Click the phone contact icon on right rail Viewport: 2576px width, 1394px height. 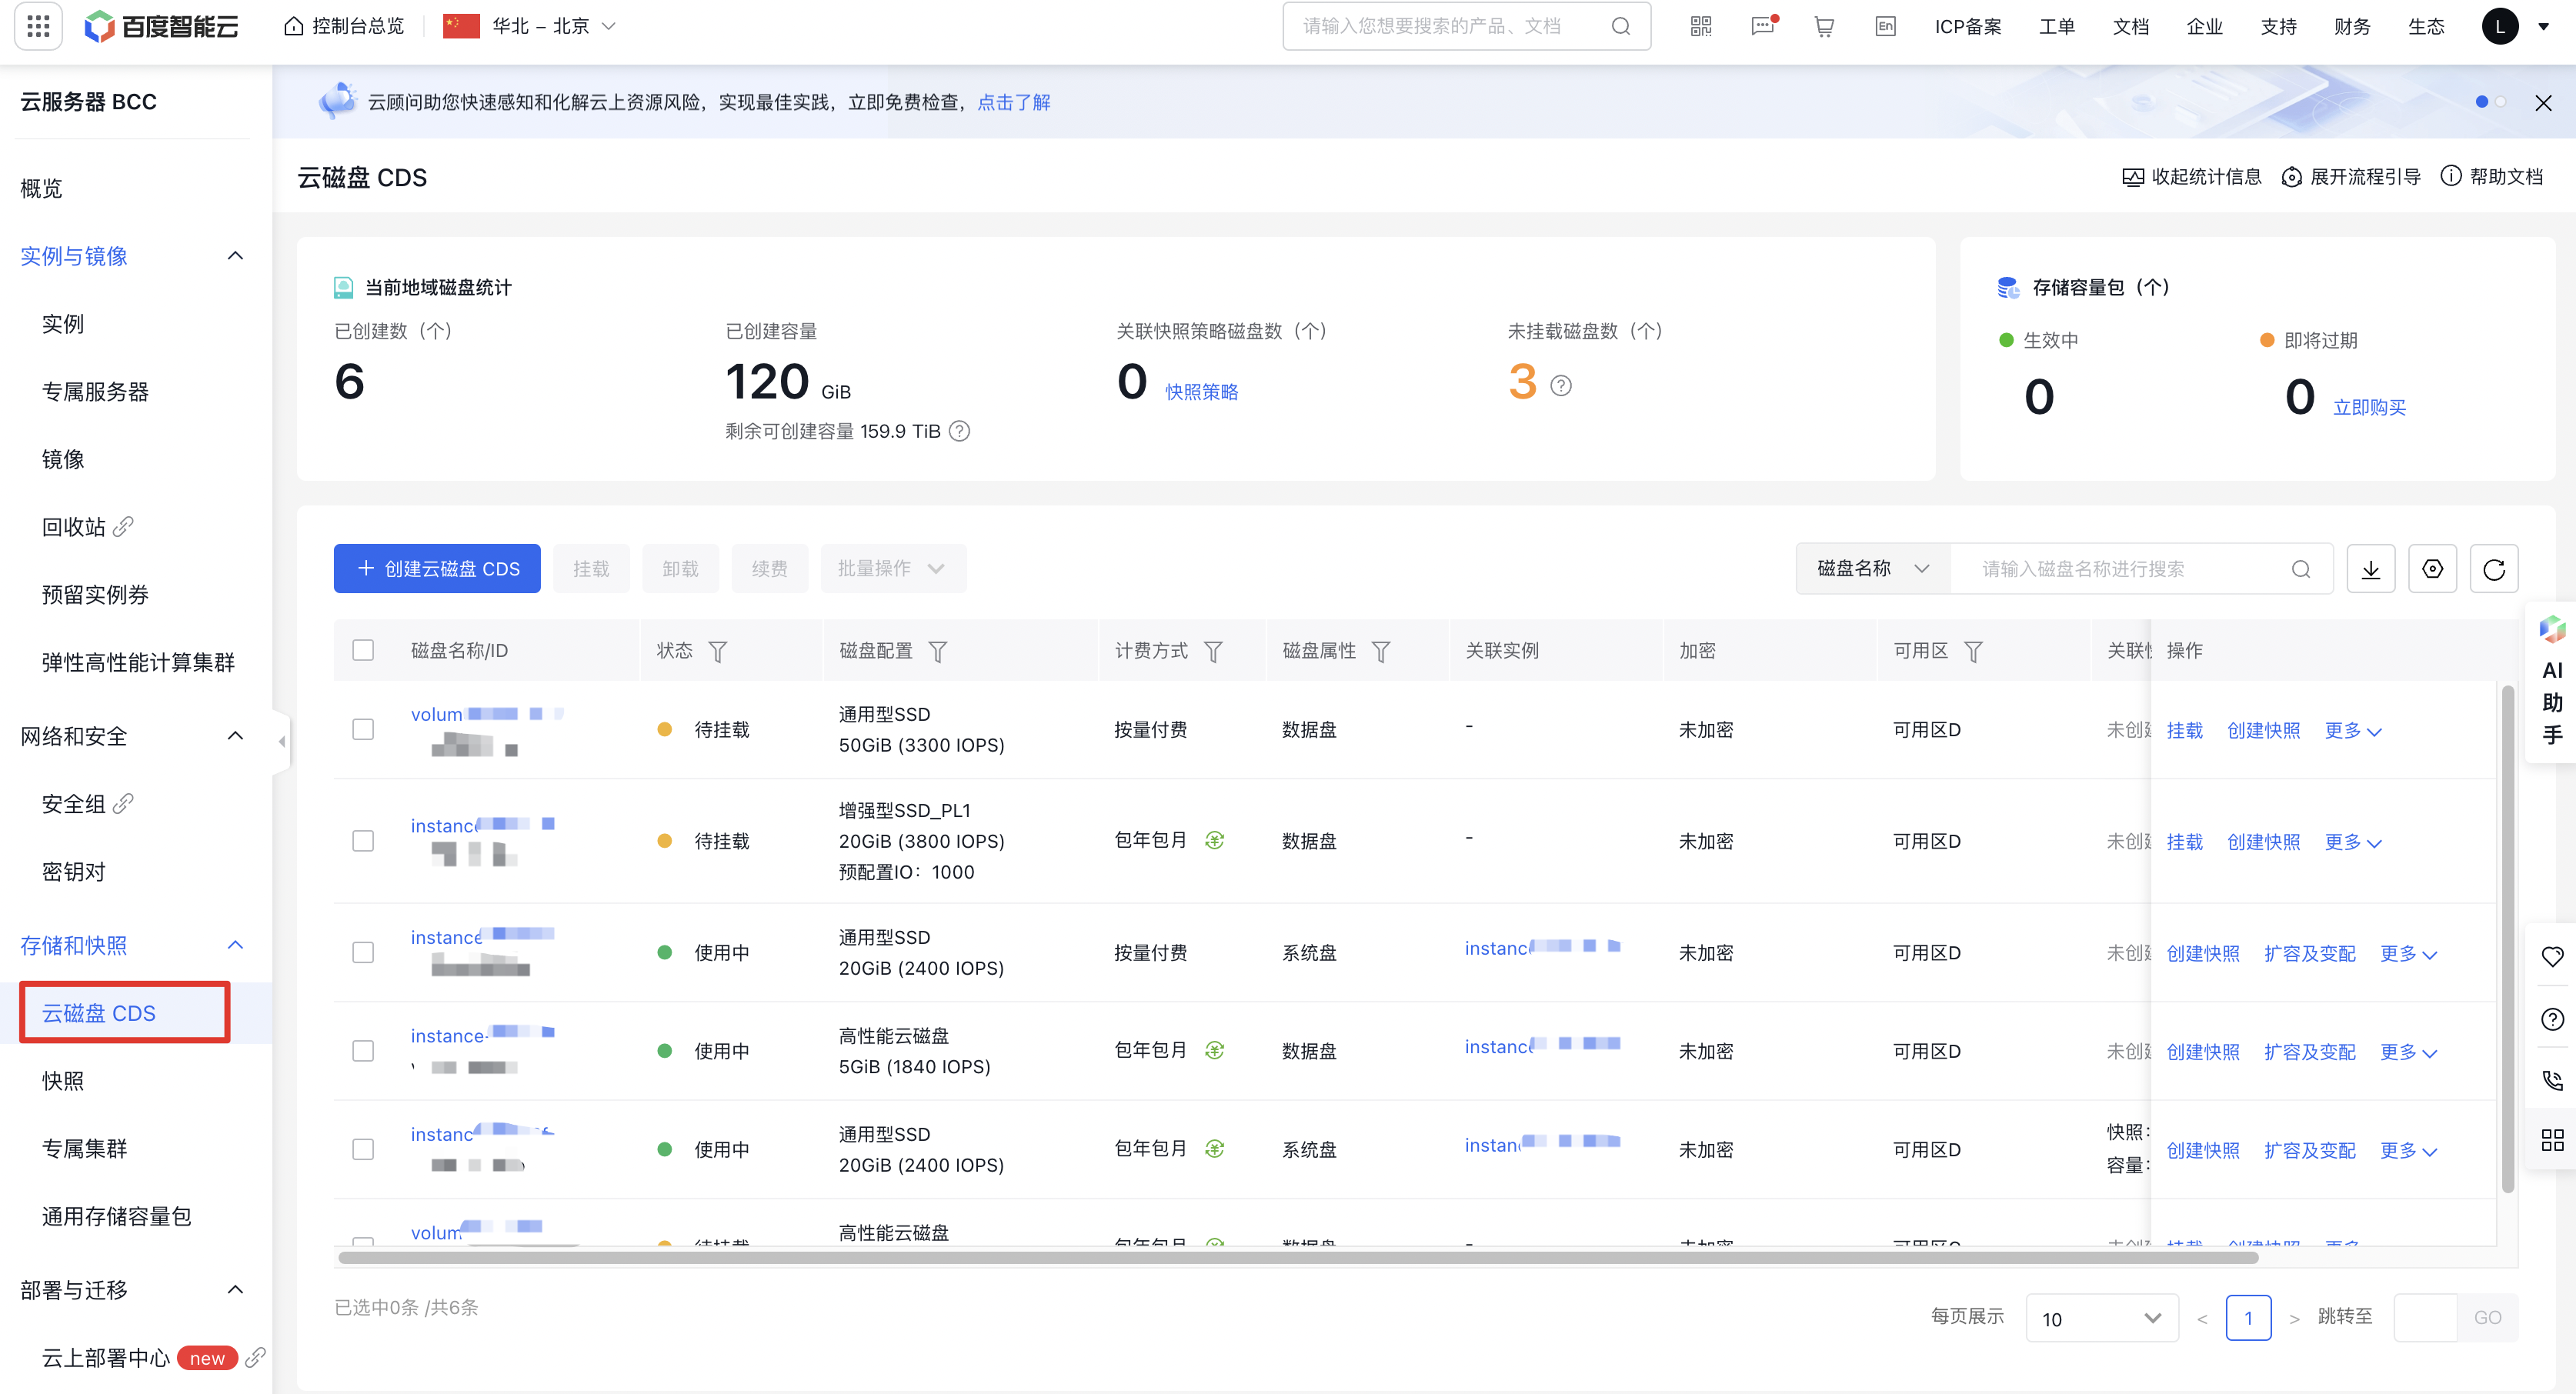(2552, 1080)
